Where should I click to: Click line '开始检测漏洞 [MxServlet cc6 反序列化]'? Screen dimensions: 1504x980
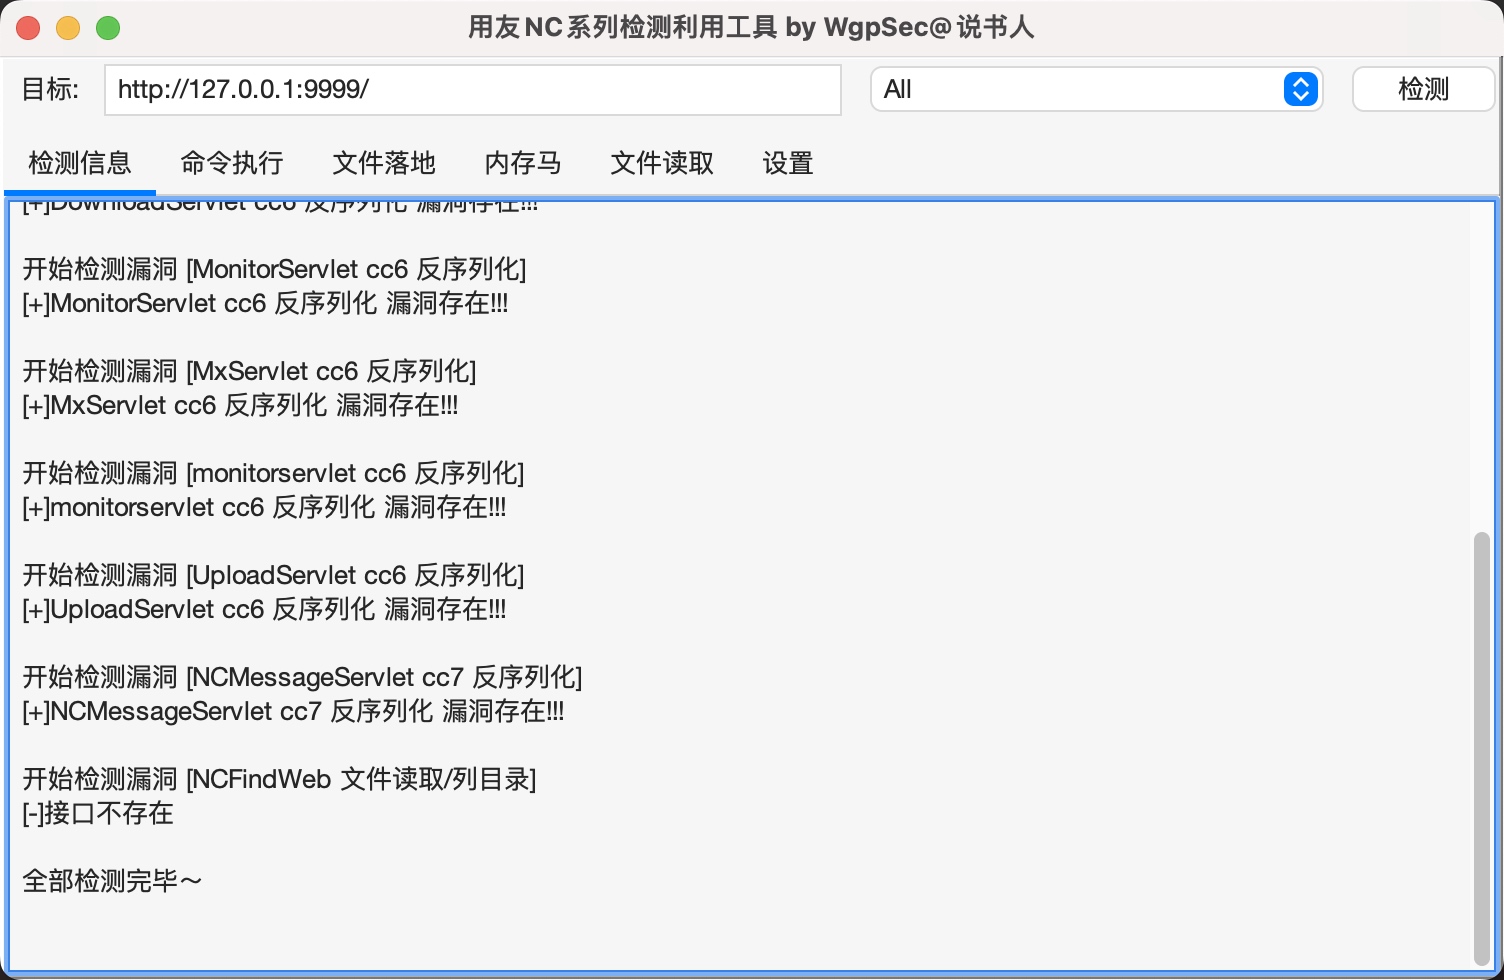(x=249, y=371)
